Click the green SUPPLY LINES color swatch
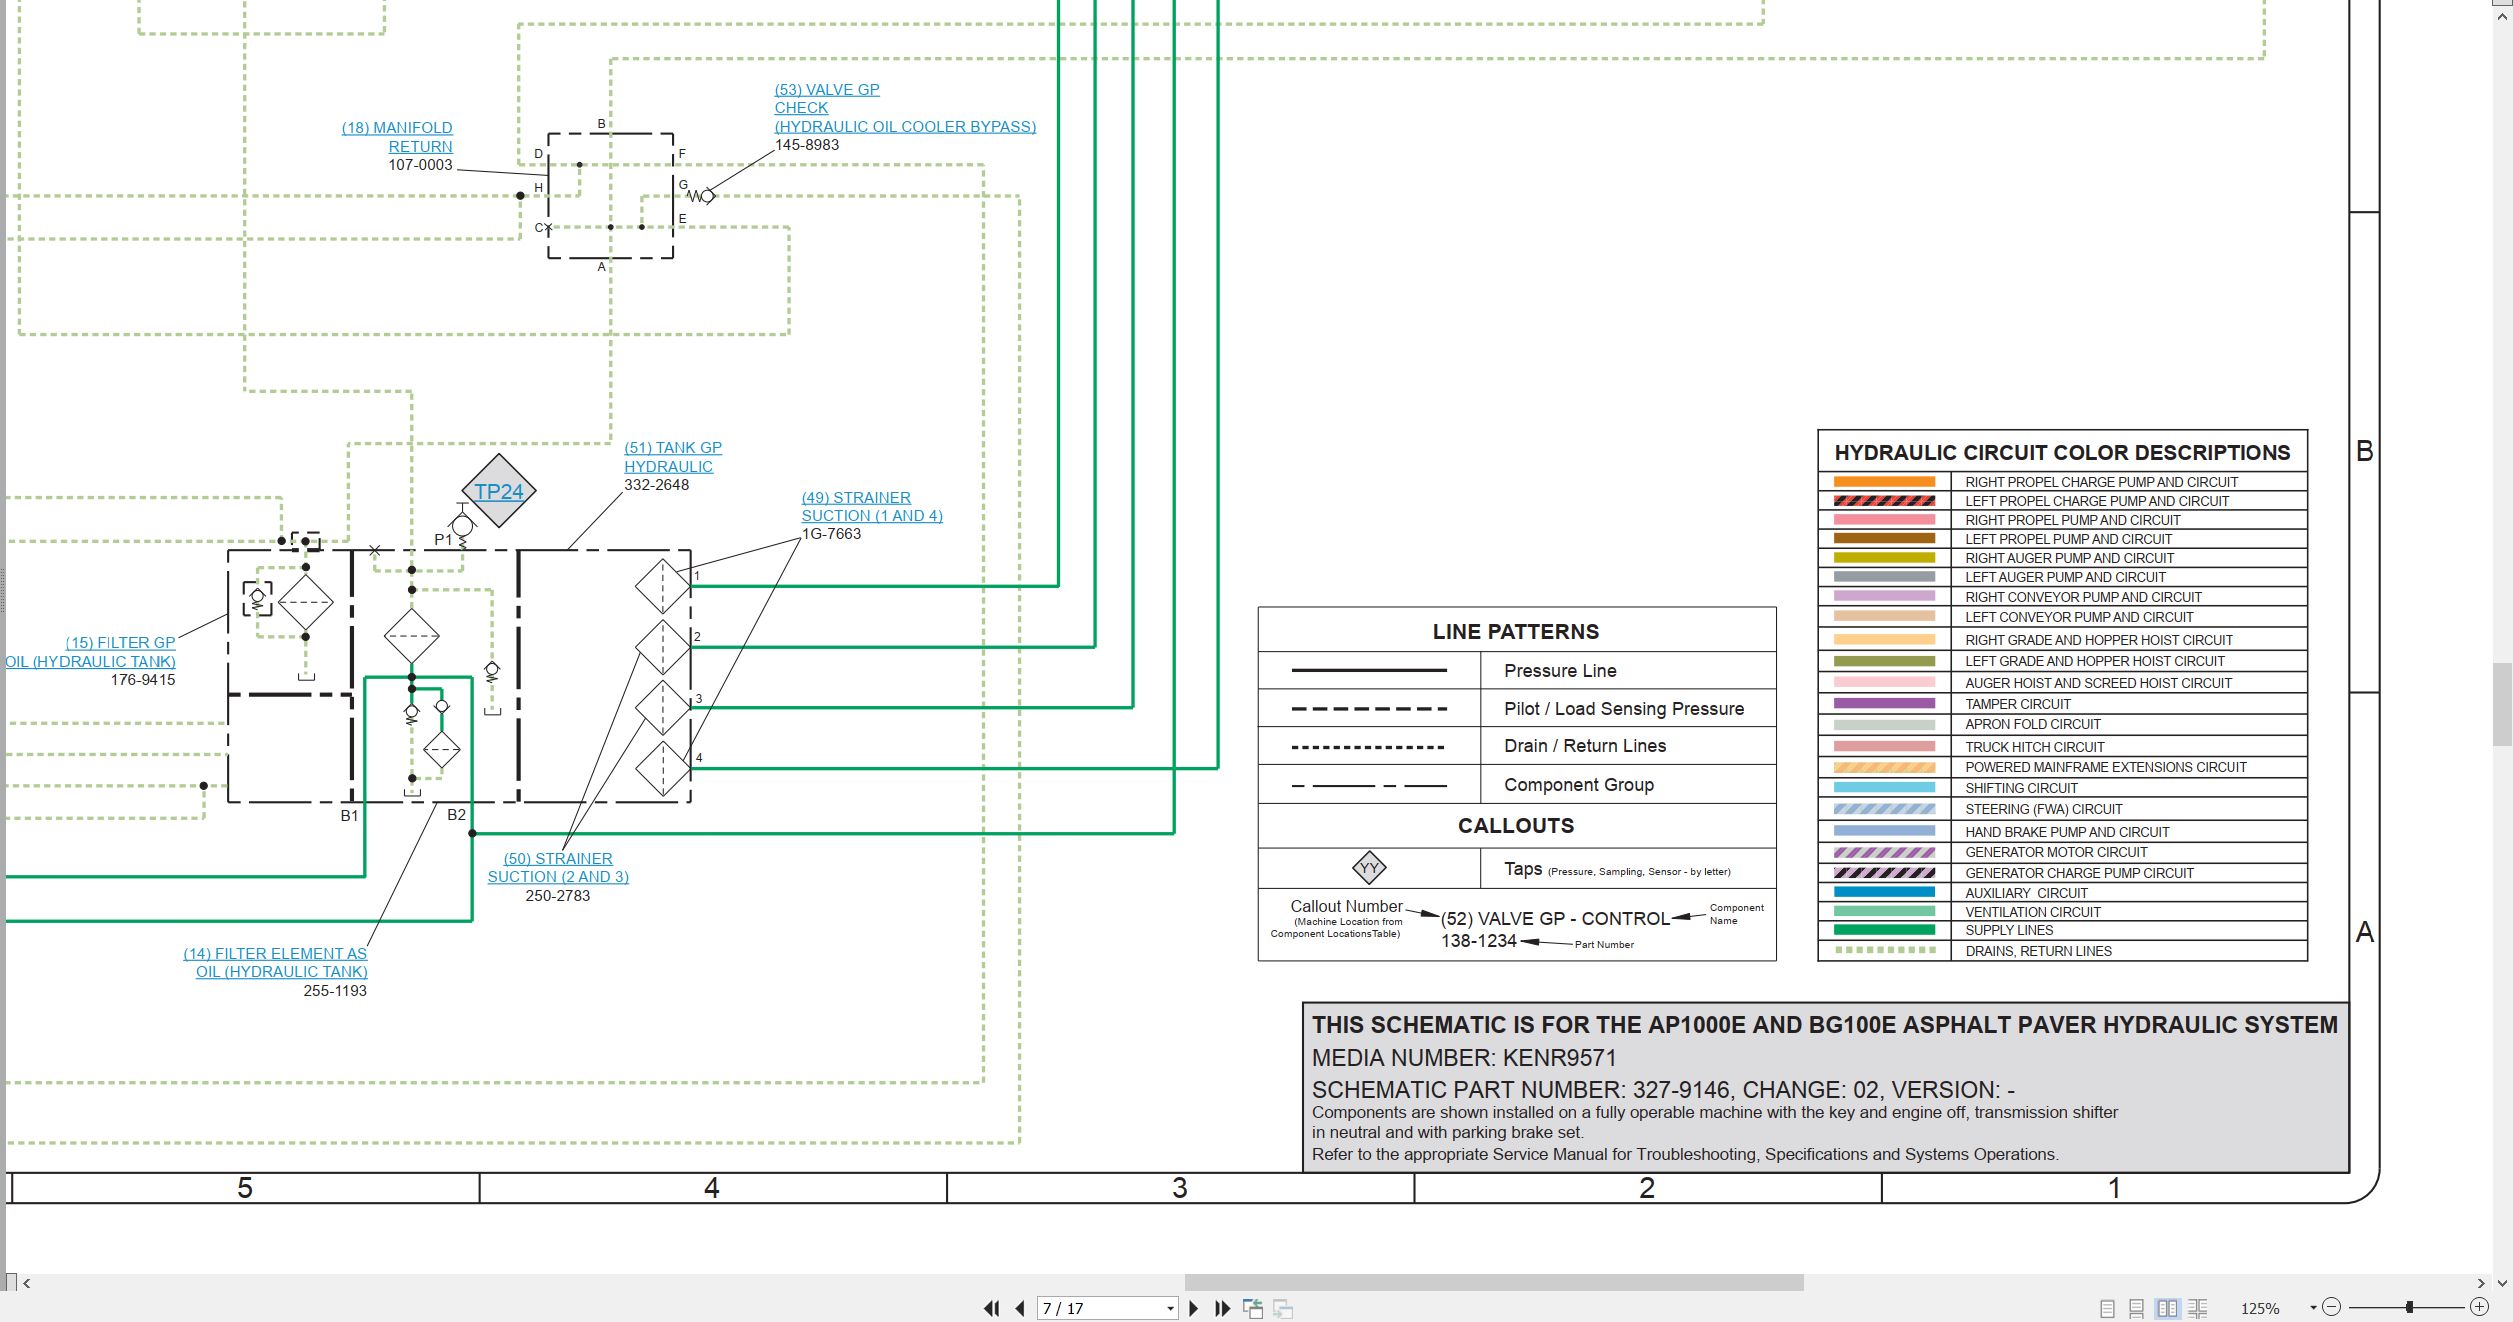This screenshot has width=2513, height=1322. click(1884, 930)
